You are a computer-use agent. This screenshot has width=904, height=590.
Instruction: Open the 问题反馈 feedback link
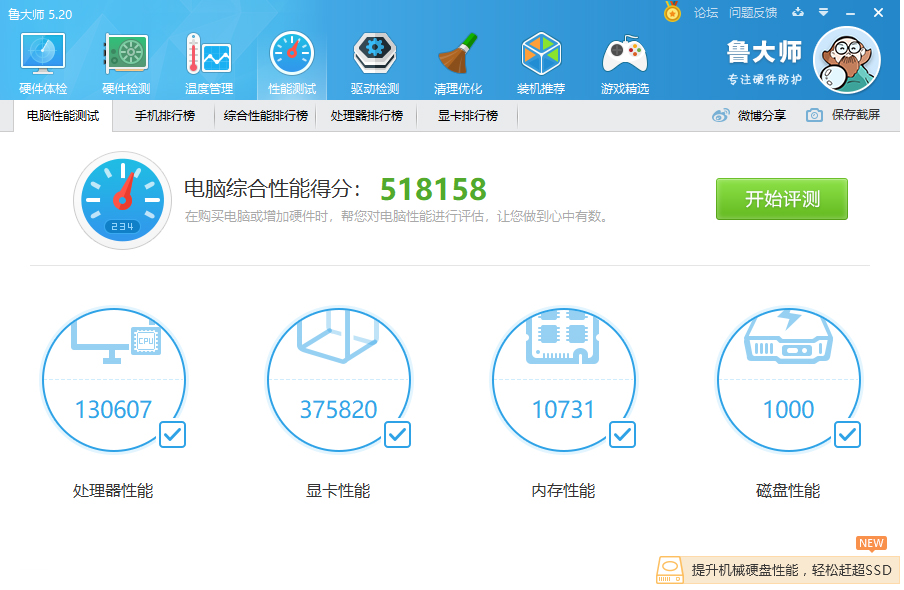pyautogui.click(x=753, y=13)
